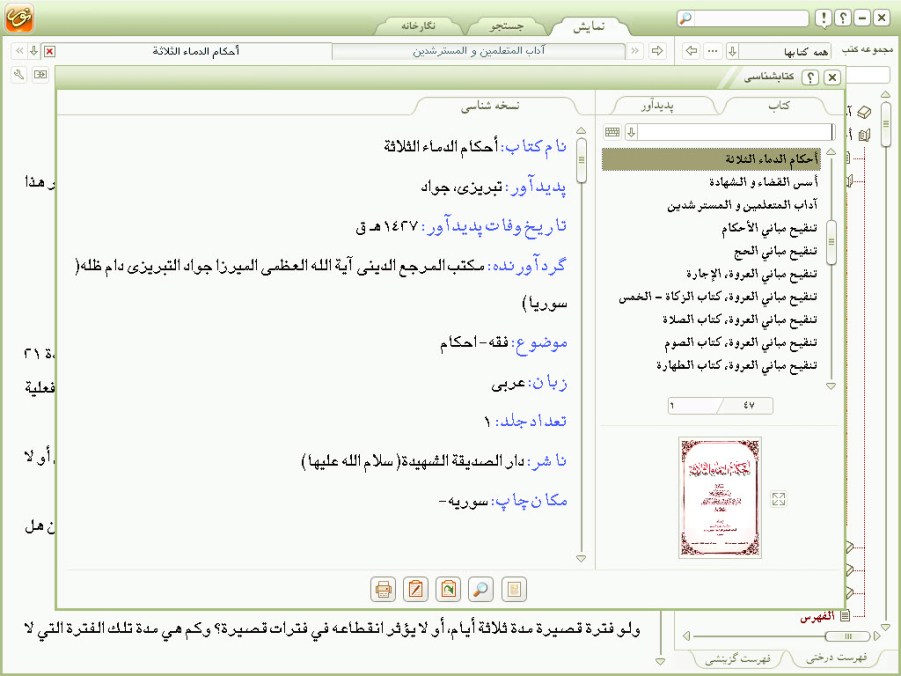Open the document tabs list dropdown arrow
The height and width of the screenshot is (676, 901).
(34, 51)
